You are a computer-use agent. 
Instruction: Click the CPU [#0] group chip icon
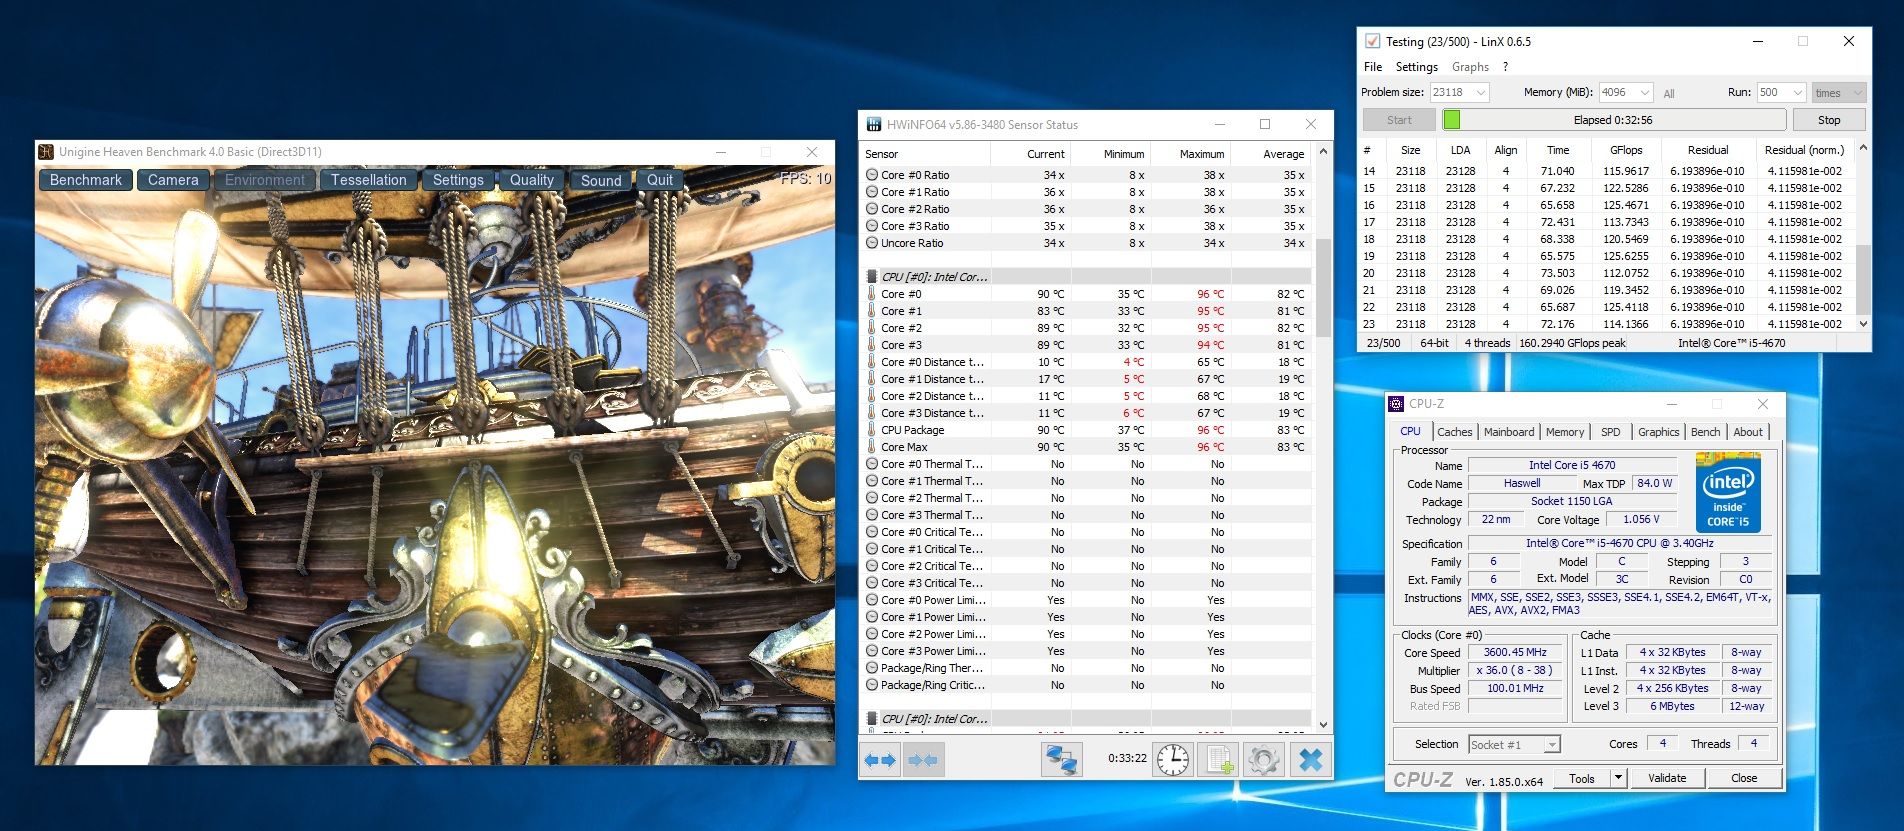pos(872,277)
